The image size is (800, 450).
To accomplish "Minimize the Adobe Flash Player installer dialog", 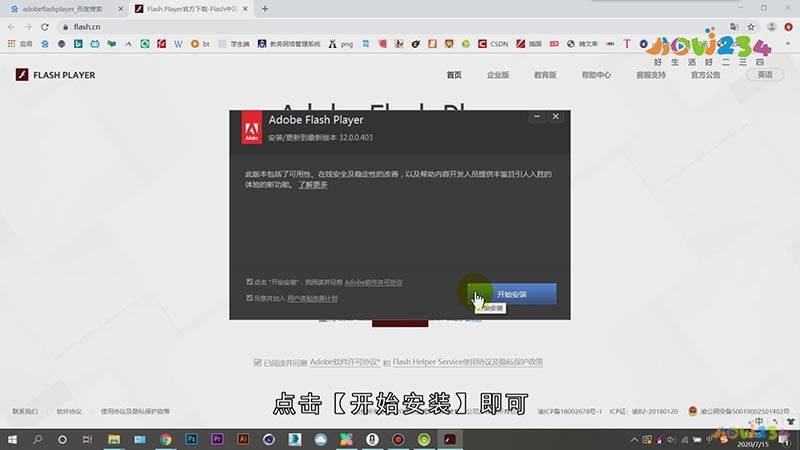I will tap(537, 117).
